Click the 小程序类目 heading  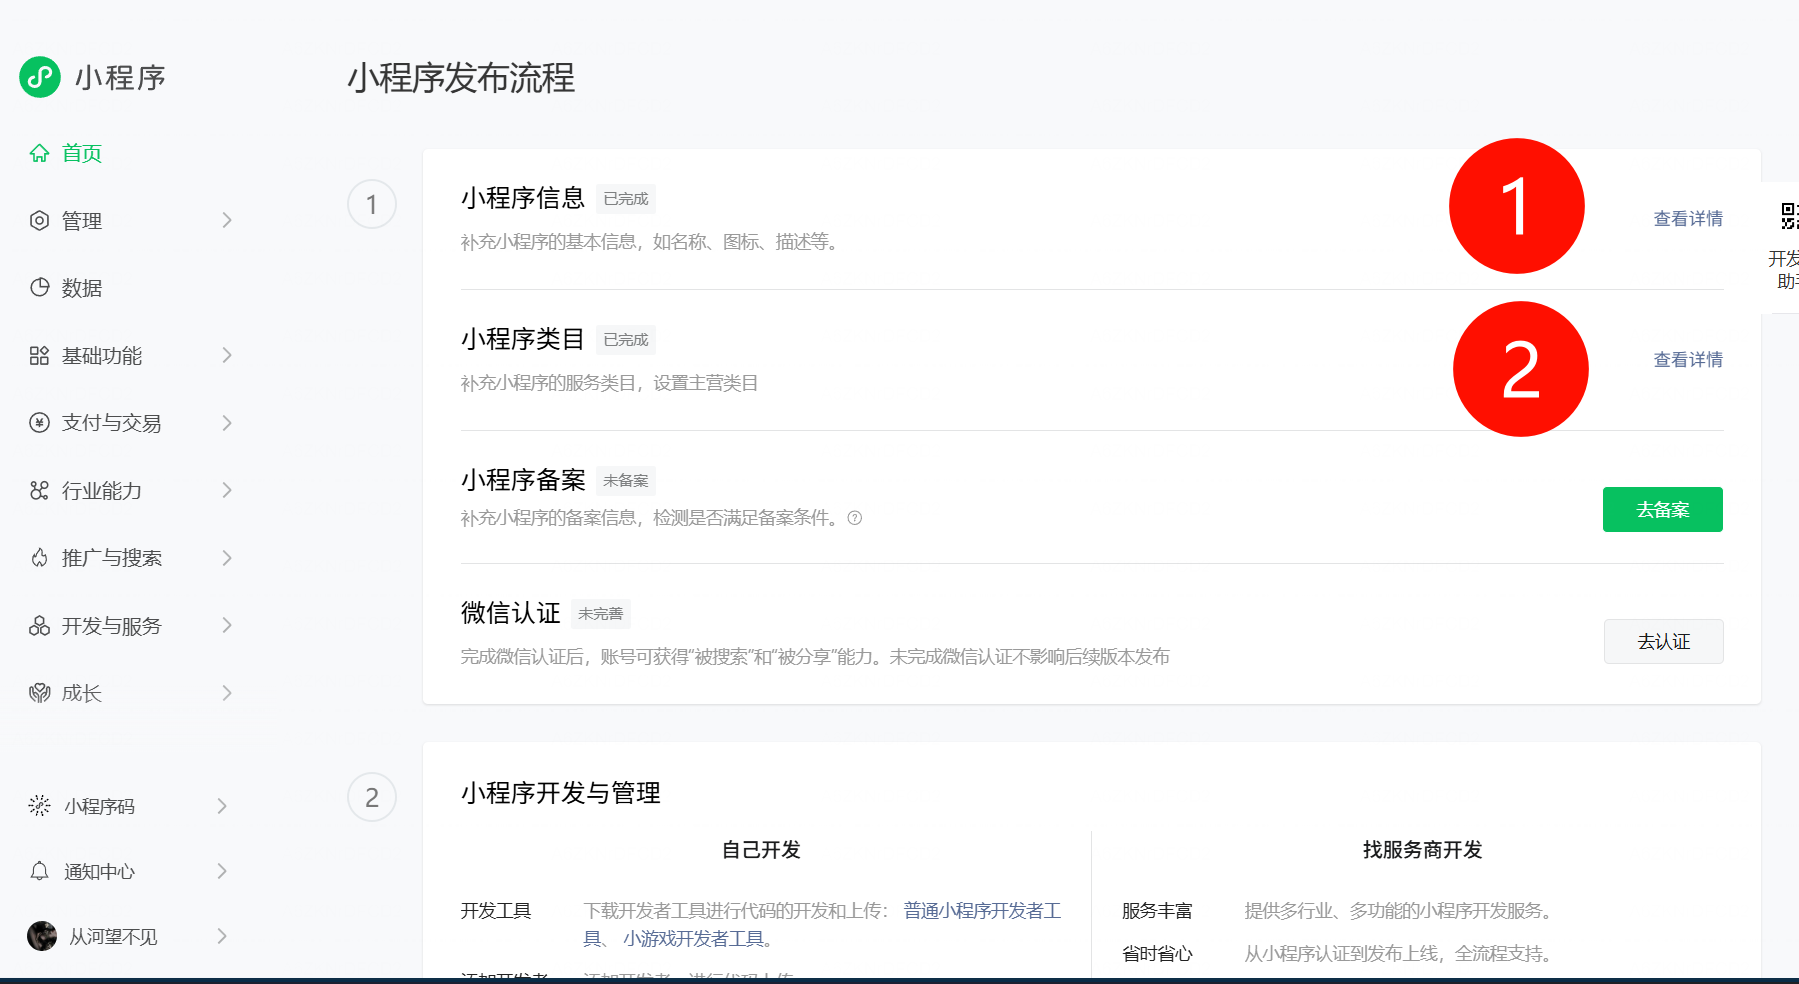[x=523, y=339]
